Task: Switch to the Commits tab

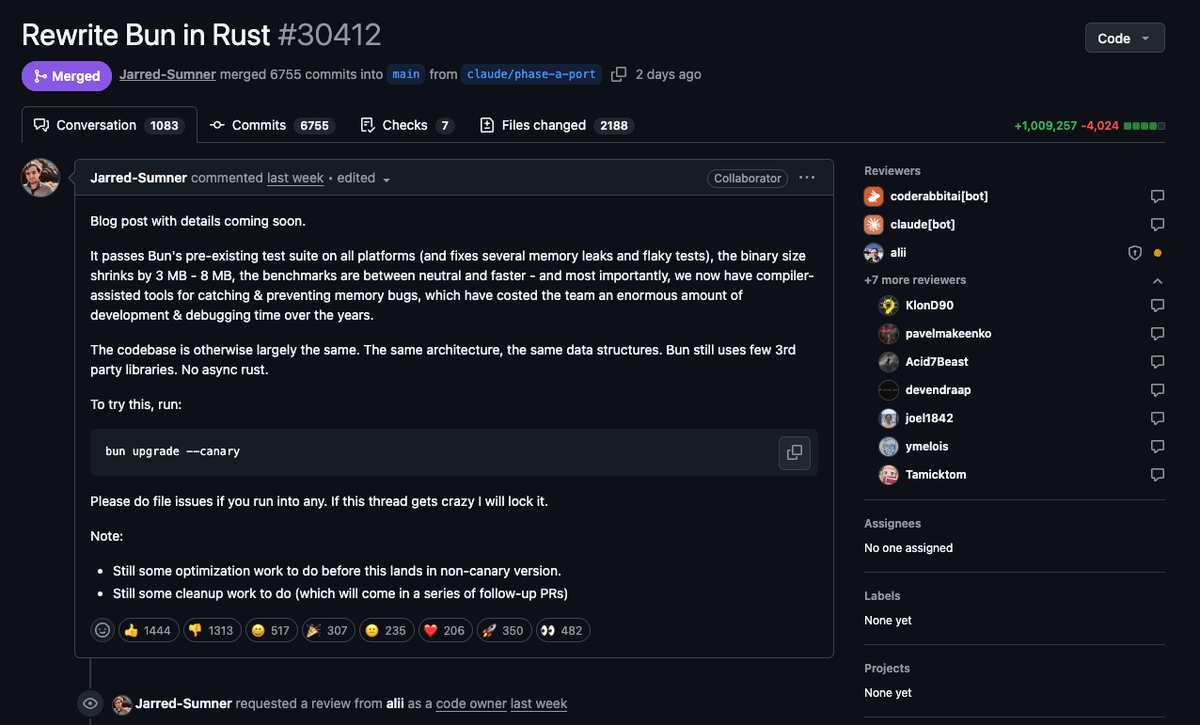Action: click(x=270, y=125)
